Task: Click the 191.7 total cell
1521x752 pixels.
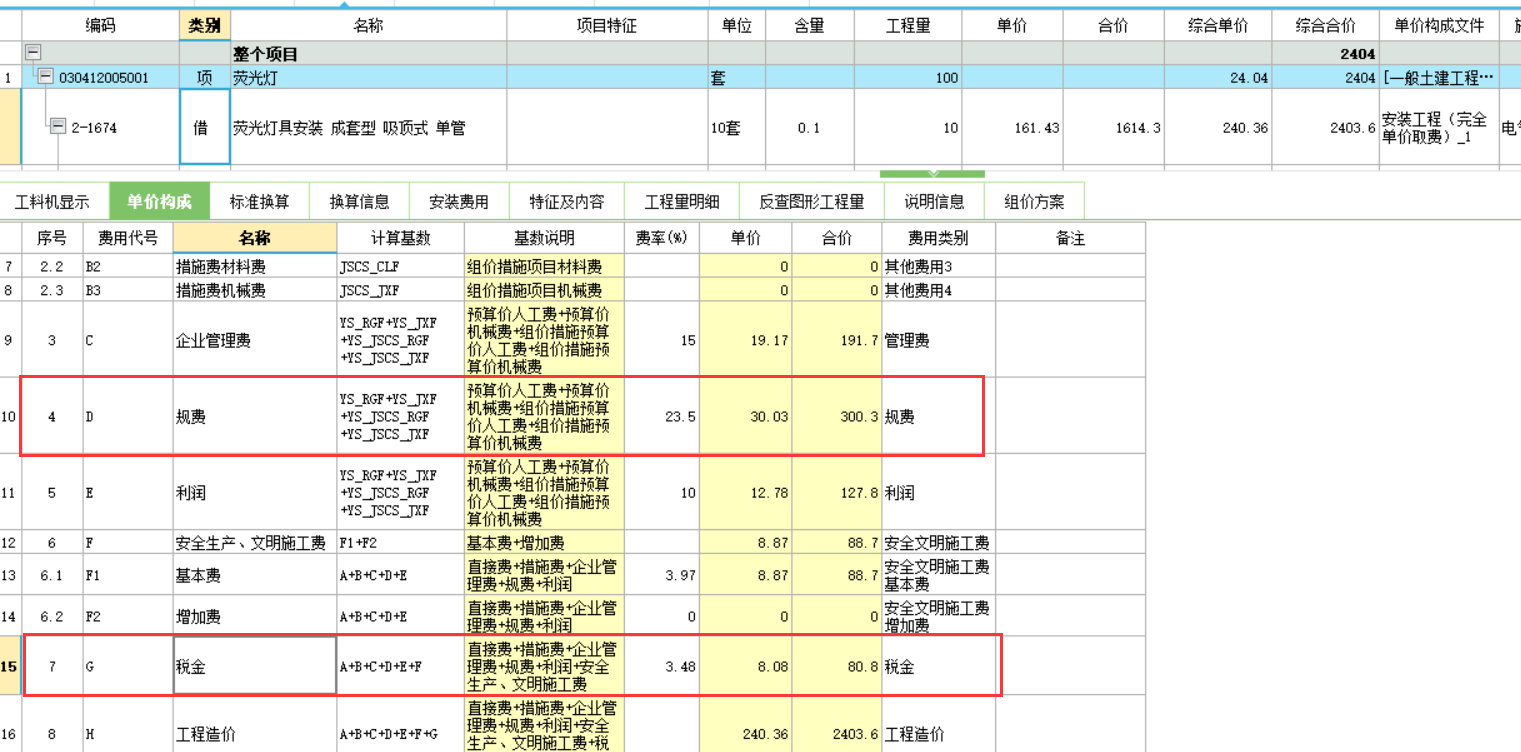Action: pos(837,340)
